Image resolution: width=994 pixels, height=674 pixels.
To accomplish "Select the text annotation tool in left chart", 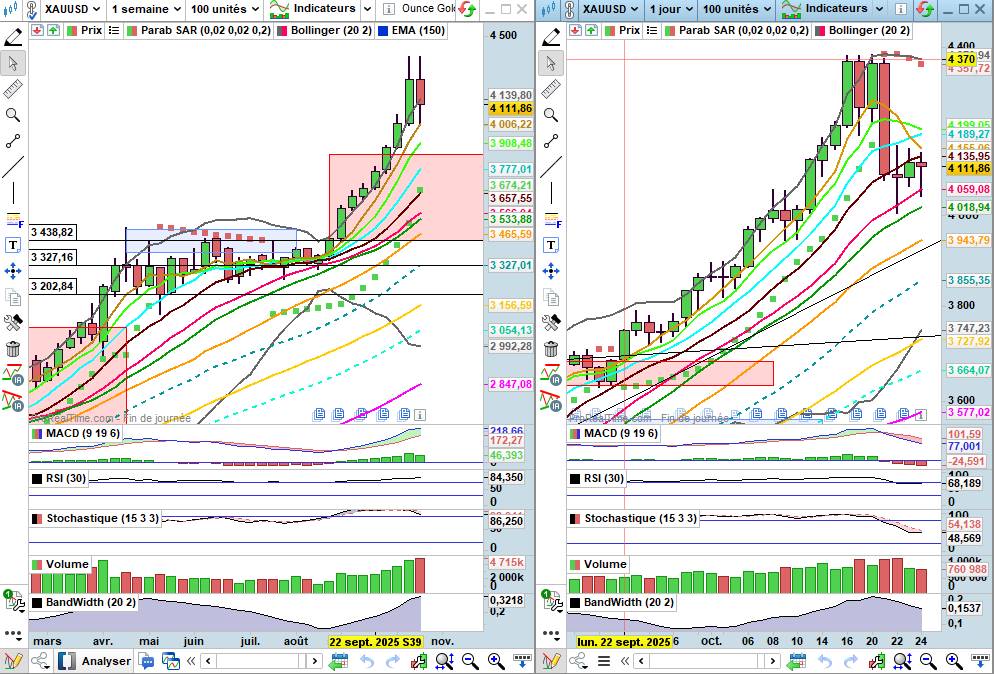I will click(13, 245).
